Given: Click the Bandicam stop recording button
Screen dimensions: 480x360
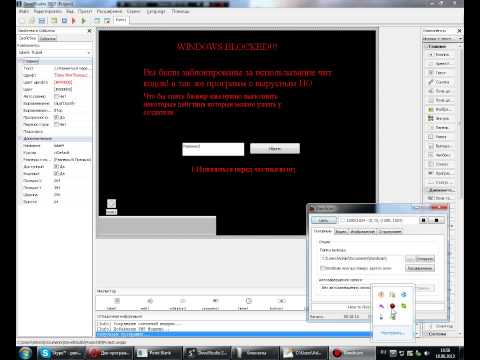Looking at the screenshot, I should tap(436, 220).
